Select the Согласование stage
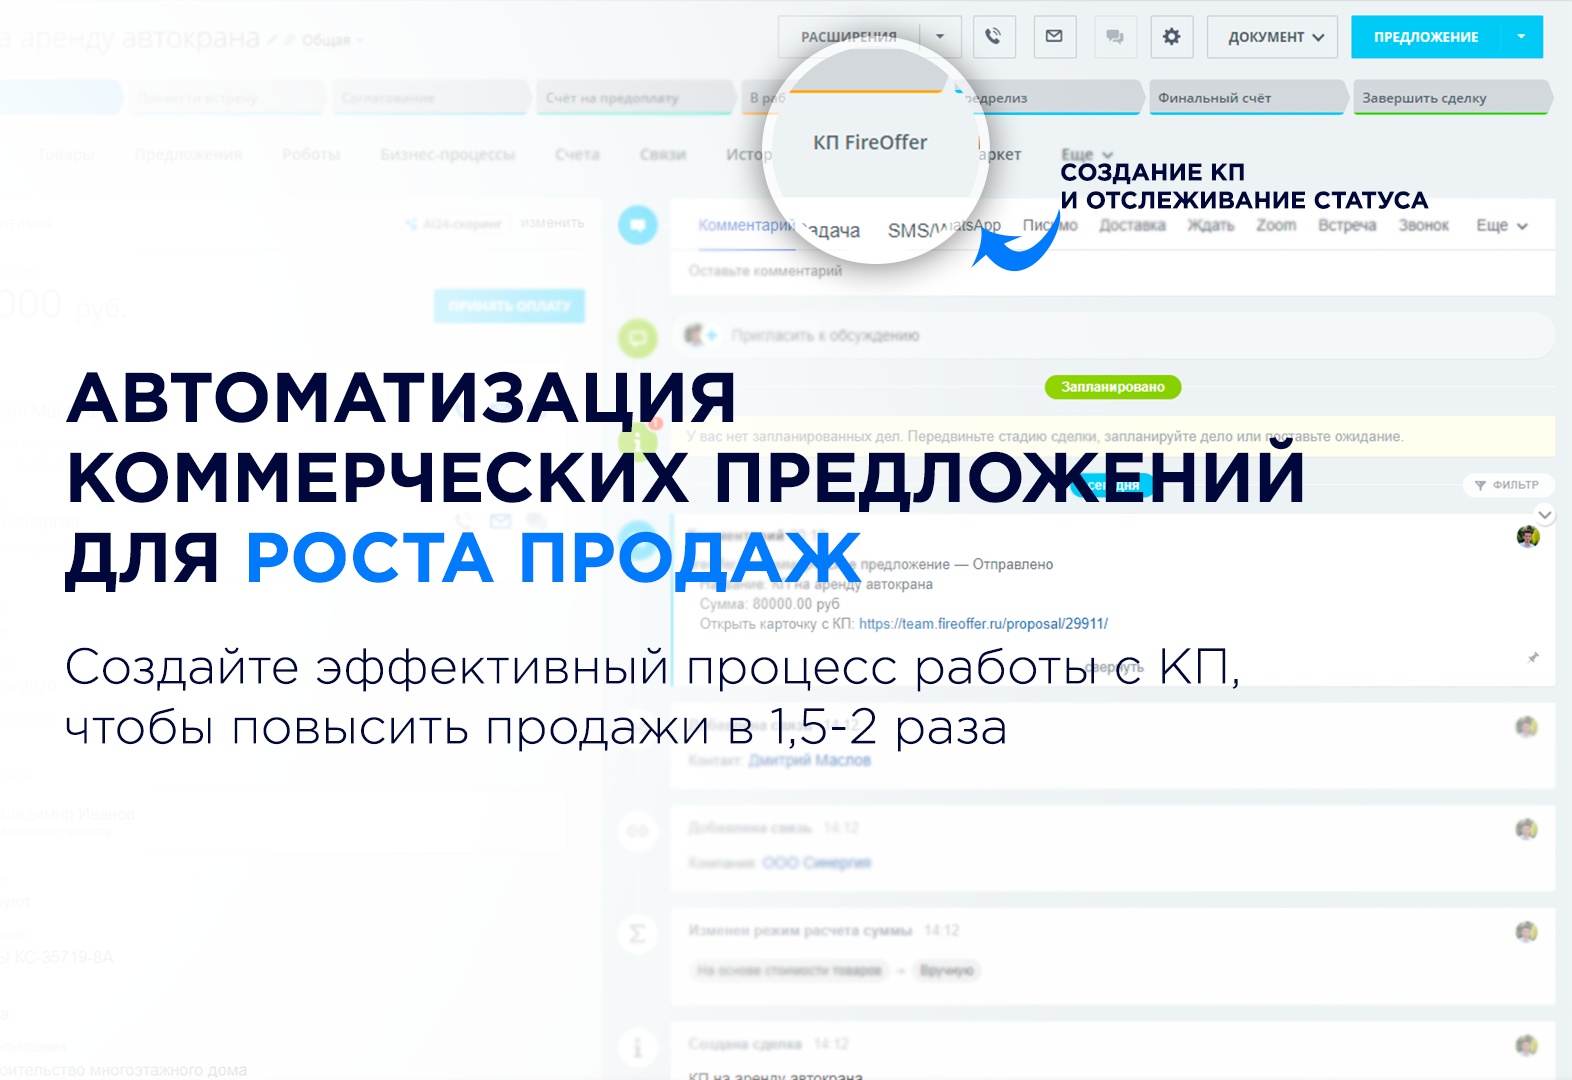Viewport: 1572px width, 1080px height. 430,98
